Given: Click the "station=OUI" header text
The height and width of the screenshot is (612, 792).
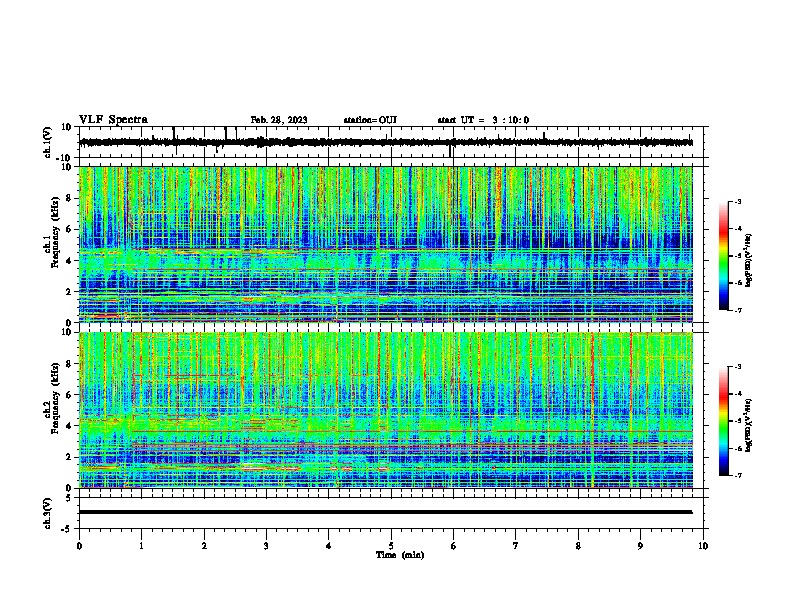Looking at the screenshot, I should tap(370, 120).
